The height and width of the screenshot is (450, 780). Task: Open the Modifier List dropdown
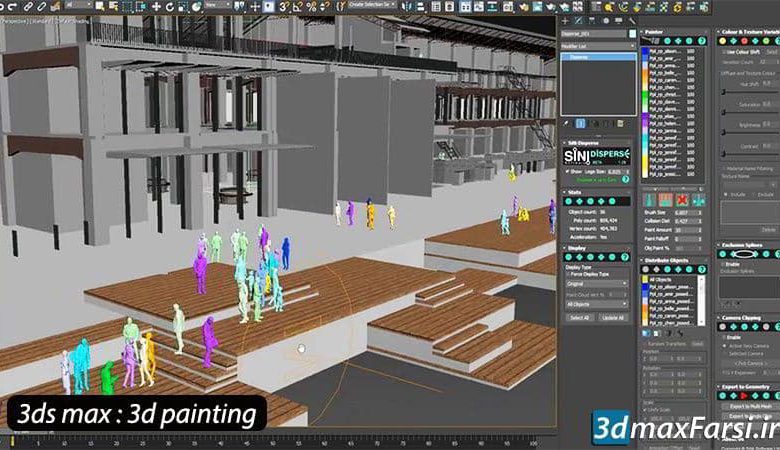[x=597, y=46]
